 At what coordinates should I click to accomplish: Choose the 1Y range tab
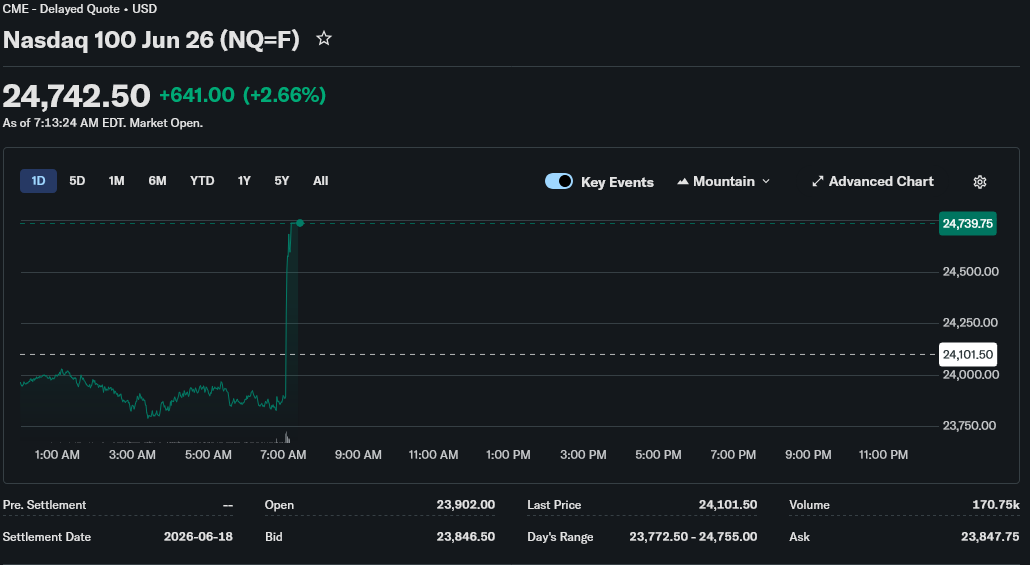(x=244, y=181)
